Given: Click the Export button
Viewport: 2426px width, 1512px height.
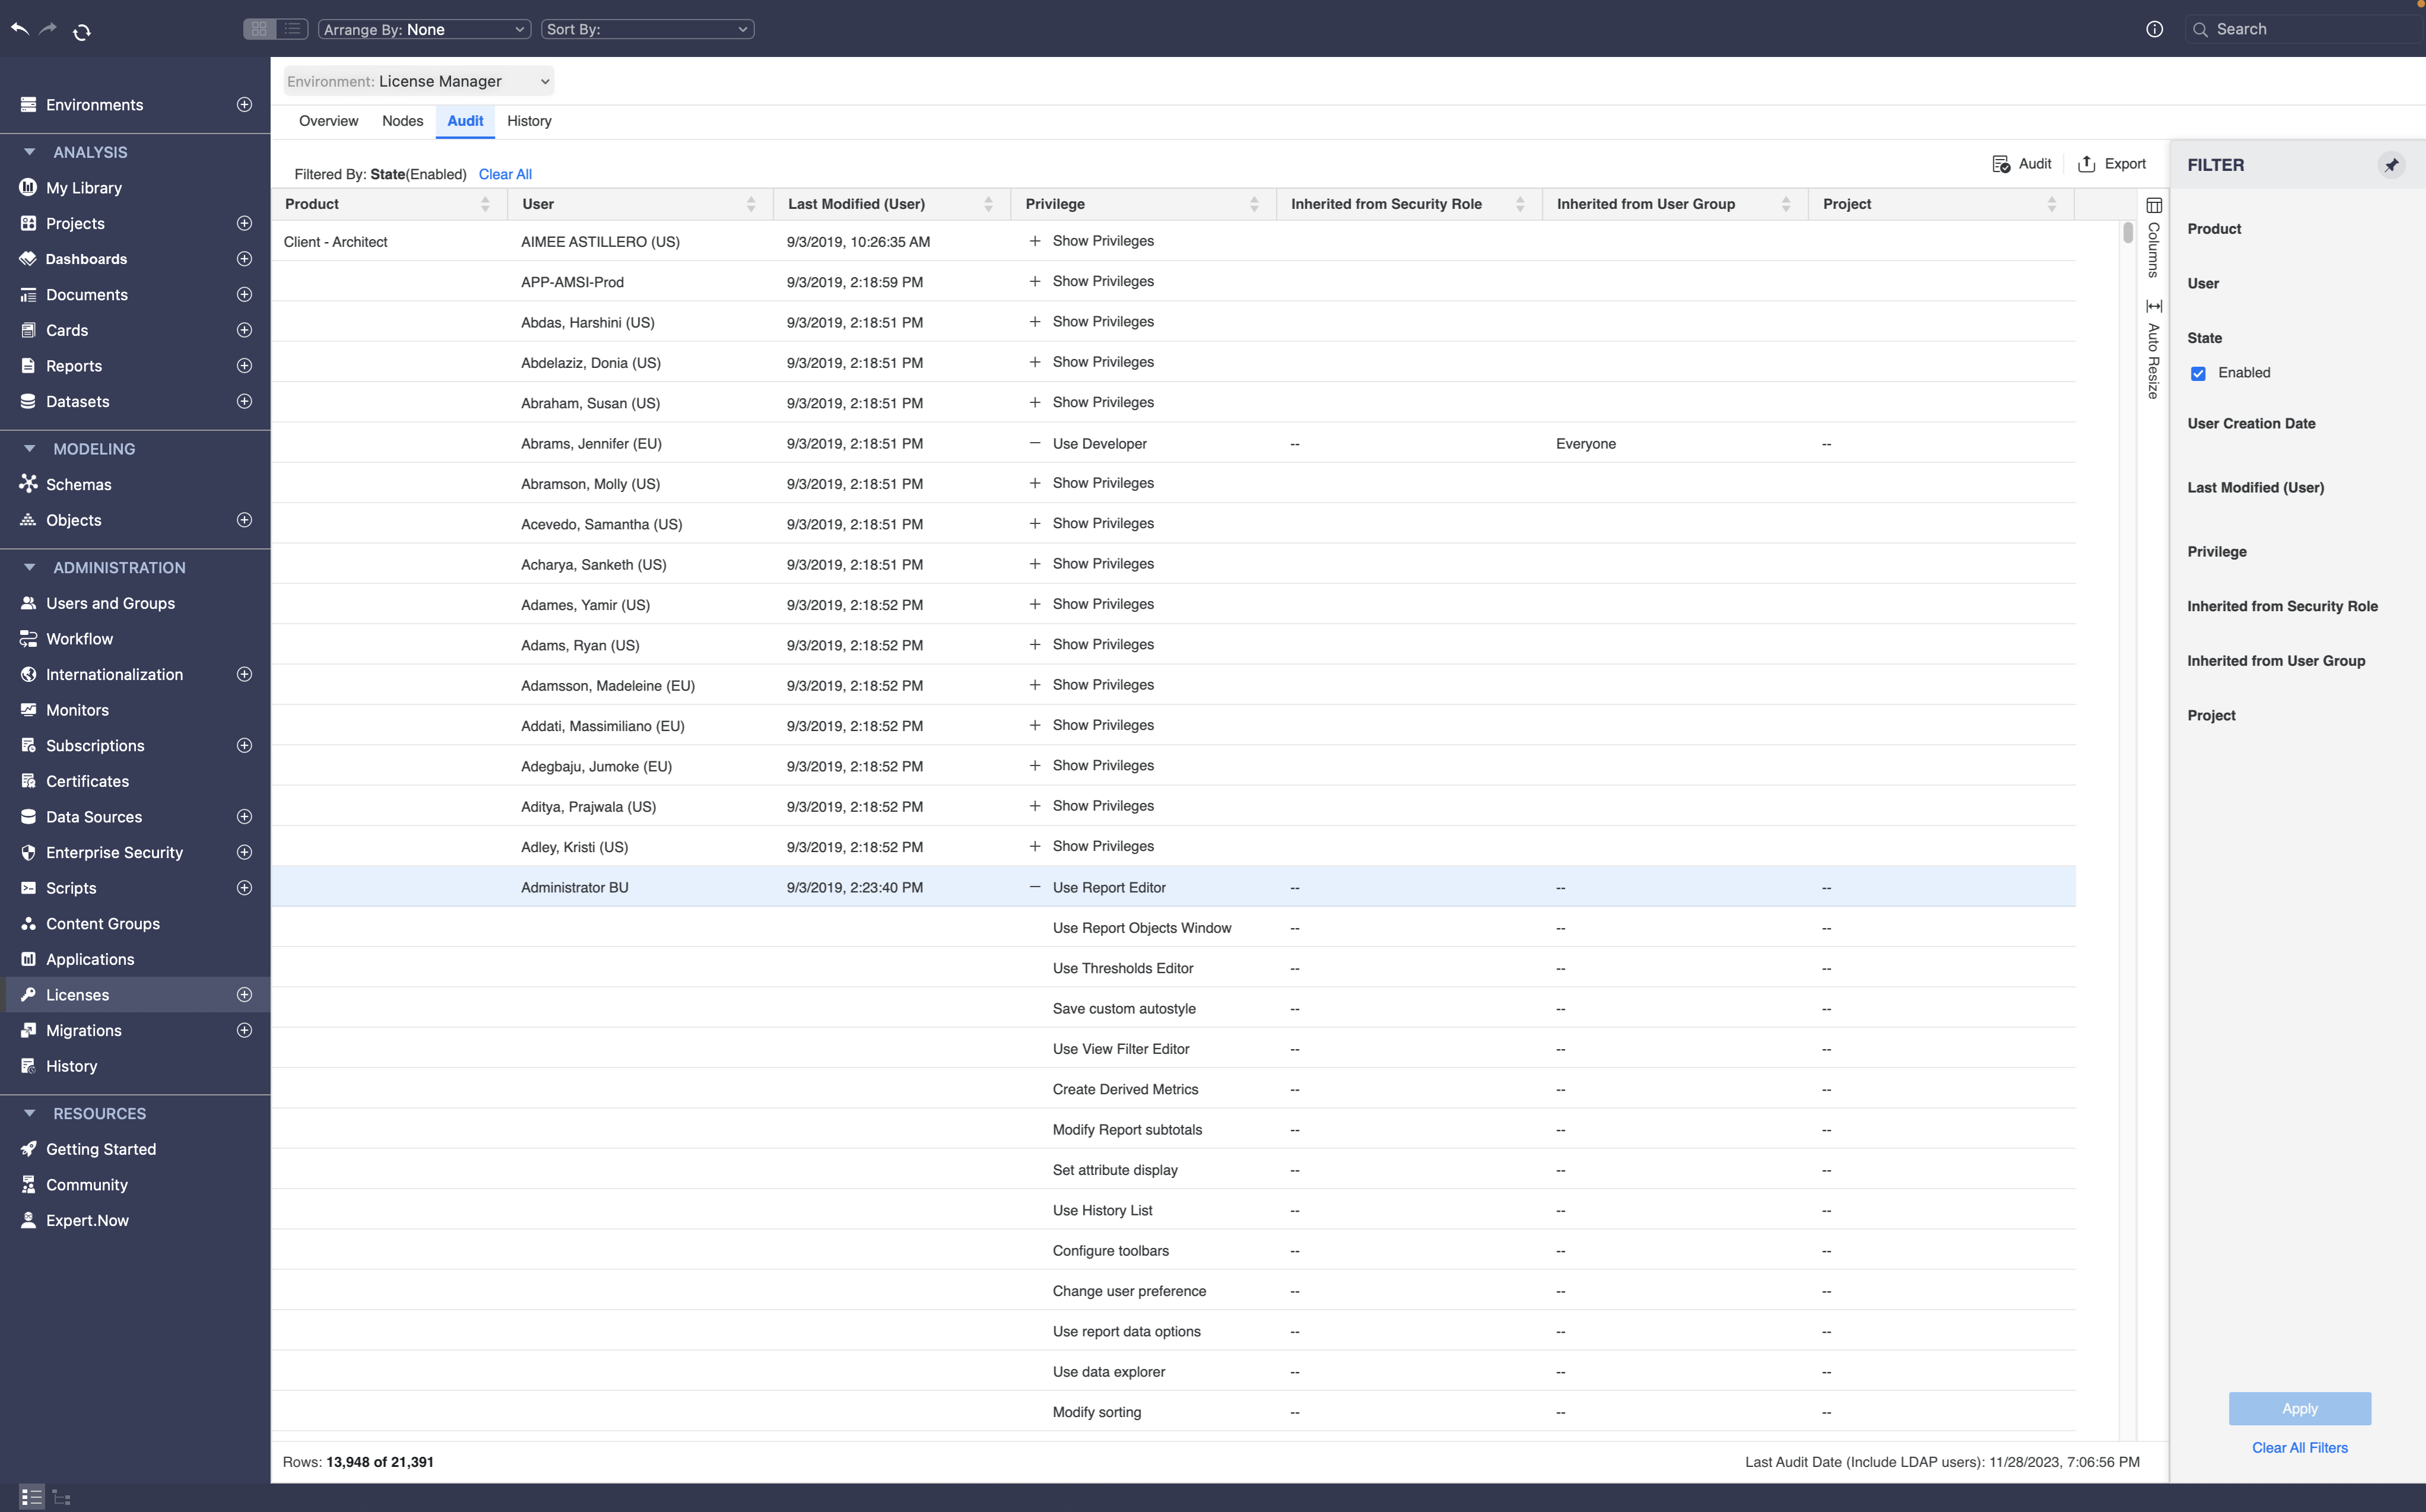Looking at the screenshot, I should [x=2112, y=164].
